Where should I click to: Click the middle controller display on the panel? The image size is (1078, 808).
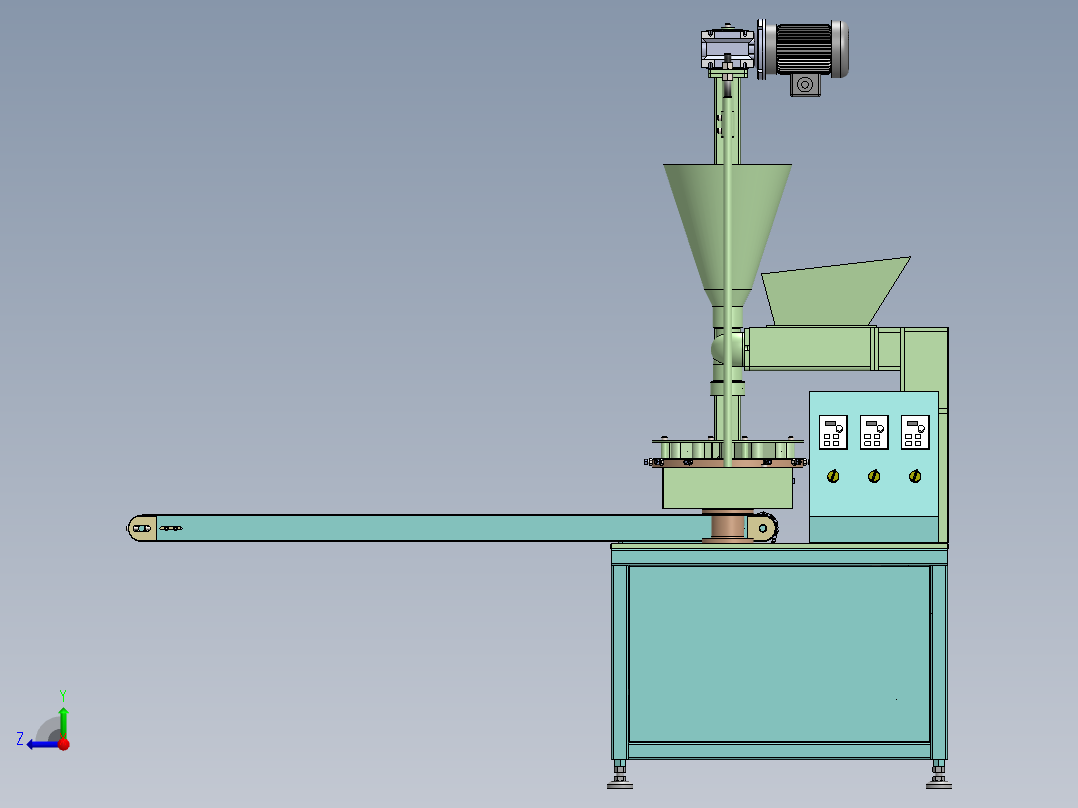point(874,433)
